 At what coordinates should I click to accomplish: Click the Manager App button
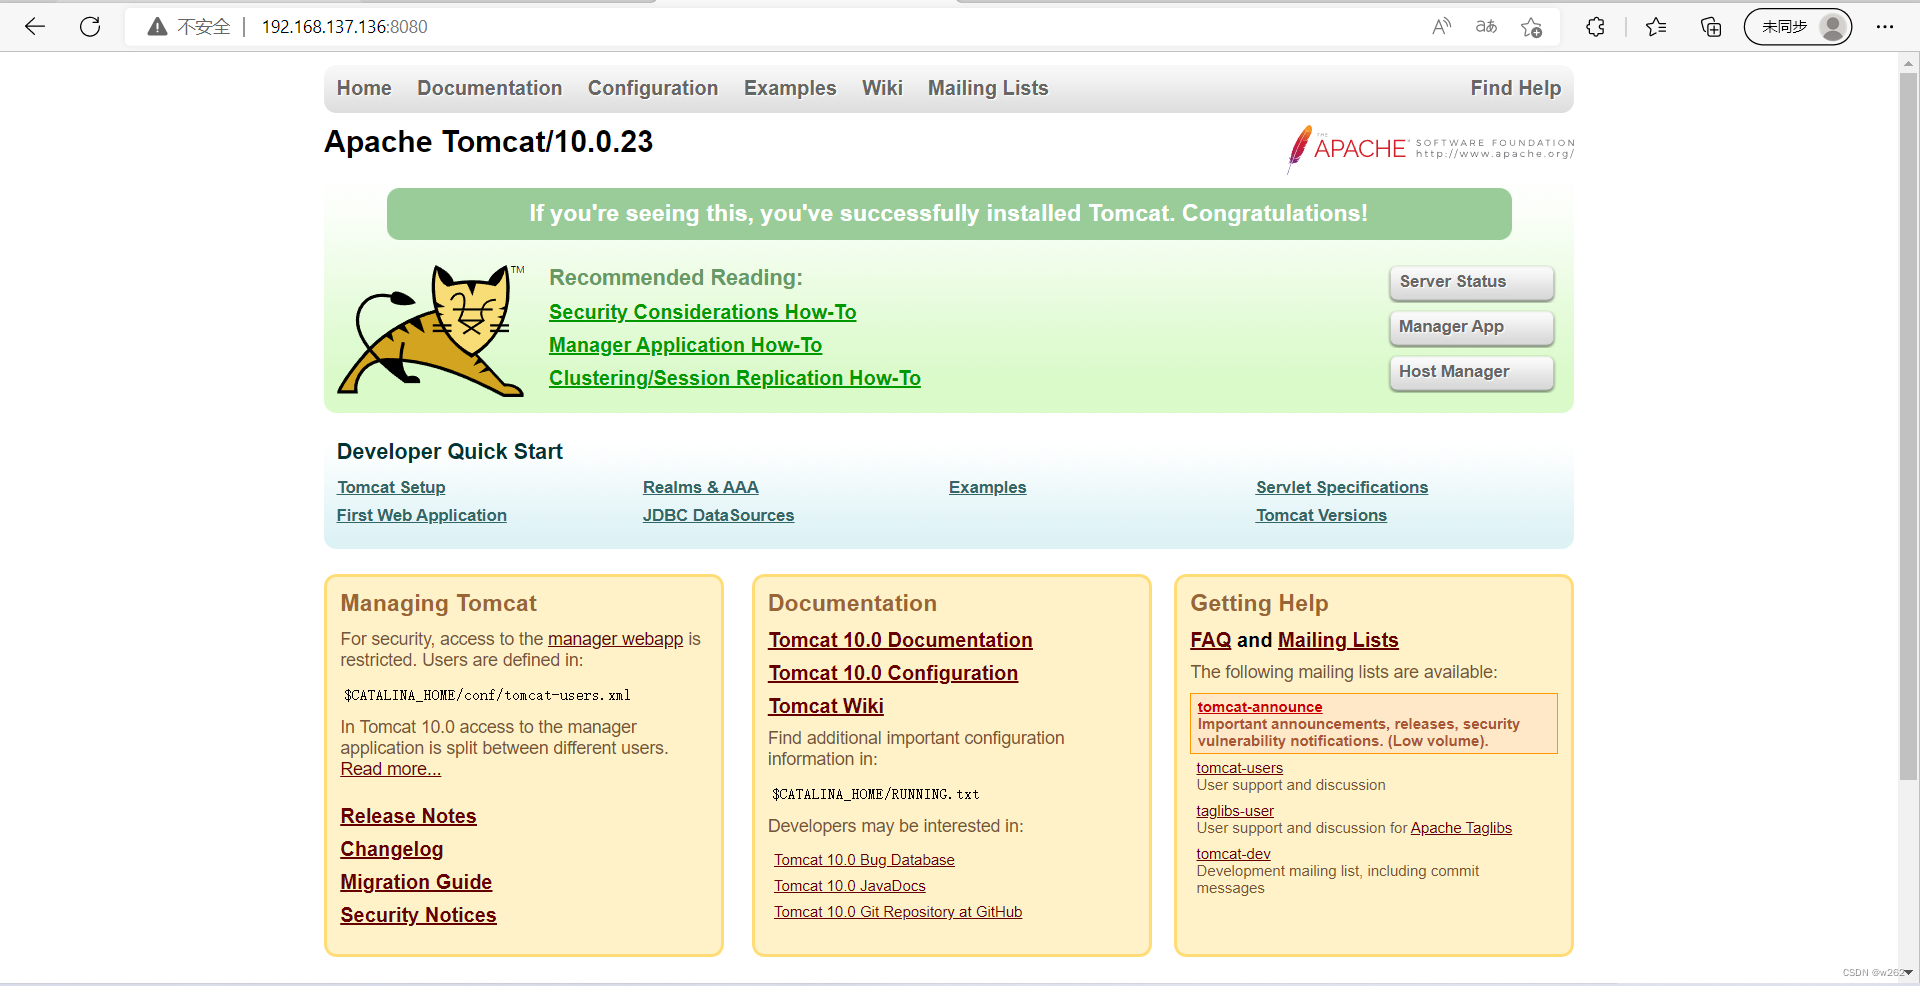click(x=1471, y=327)
